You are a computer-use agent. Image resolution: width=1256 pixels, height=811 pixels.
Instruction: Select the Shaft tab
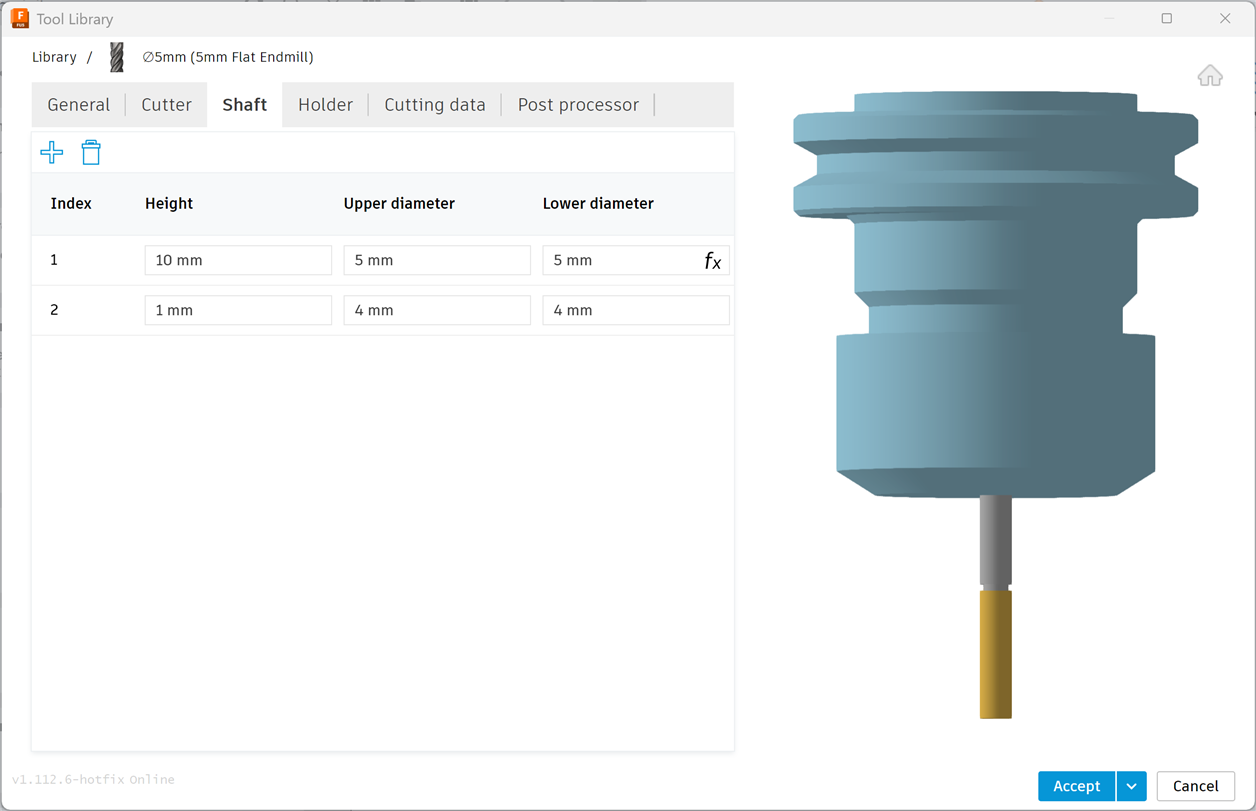coord(244,104)
